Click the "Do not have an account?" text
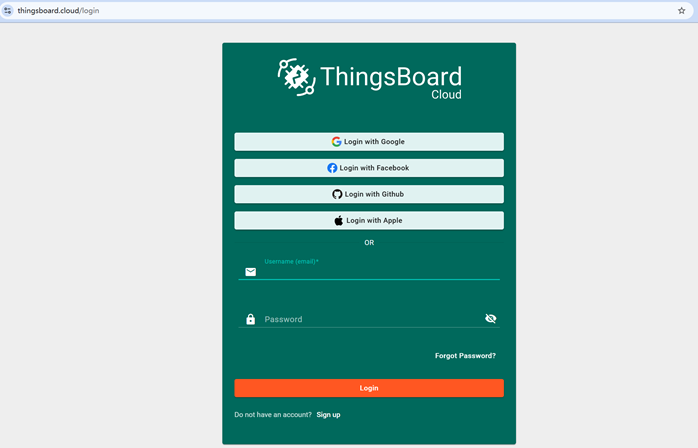 [273, 415]
